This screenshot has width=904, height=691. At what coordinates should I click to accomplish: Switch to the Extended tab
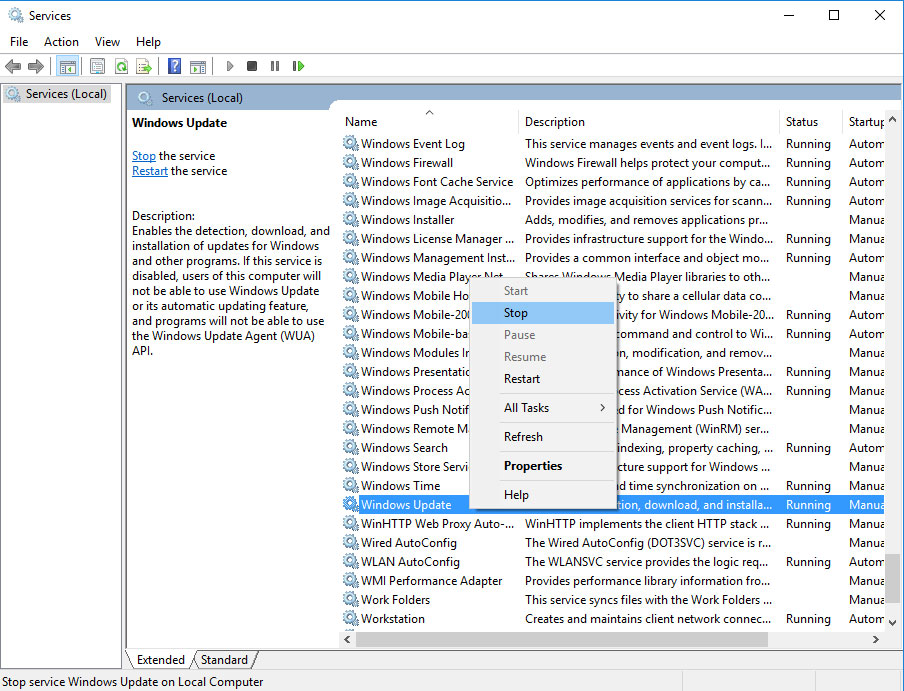click(160, 659)
